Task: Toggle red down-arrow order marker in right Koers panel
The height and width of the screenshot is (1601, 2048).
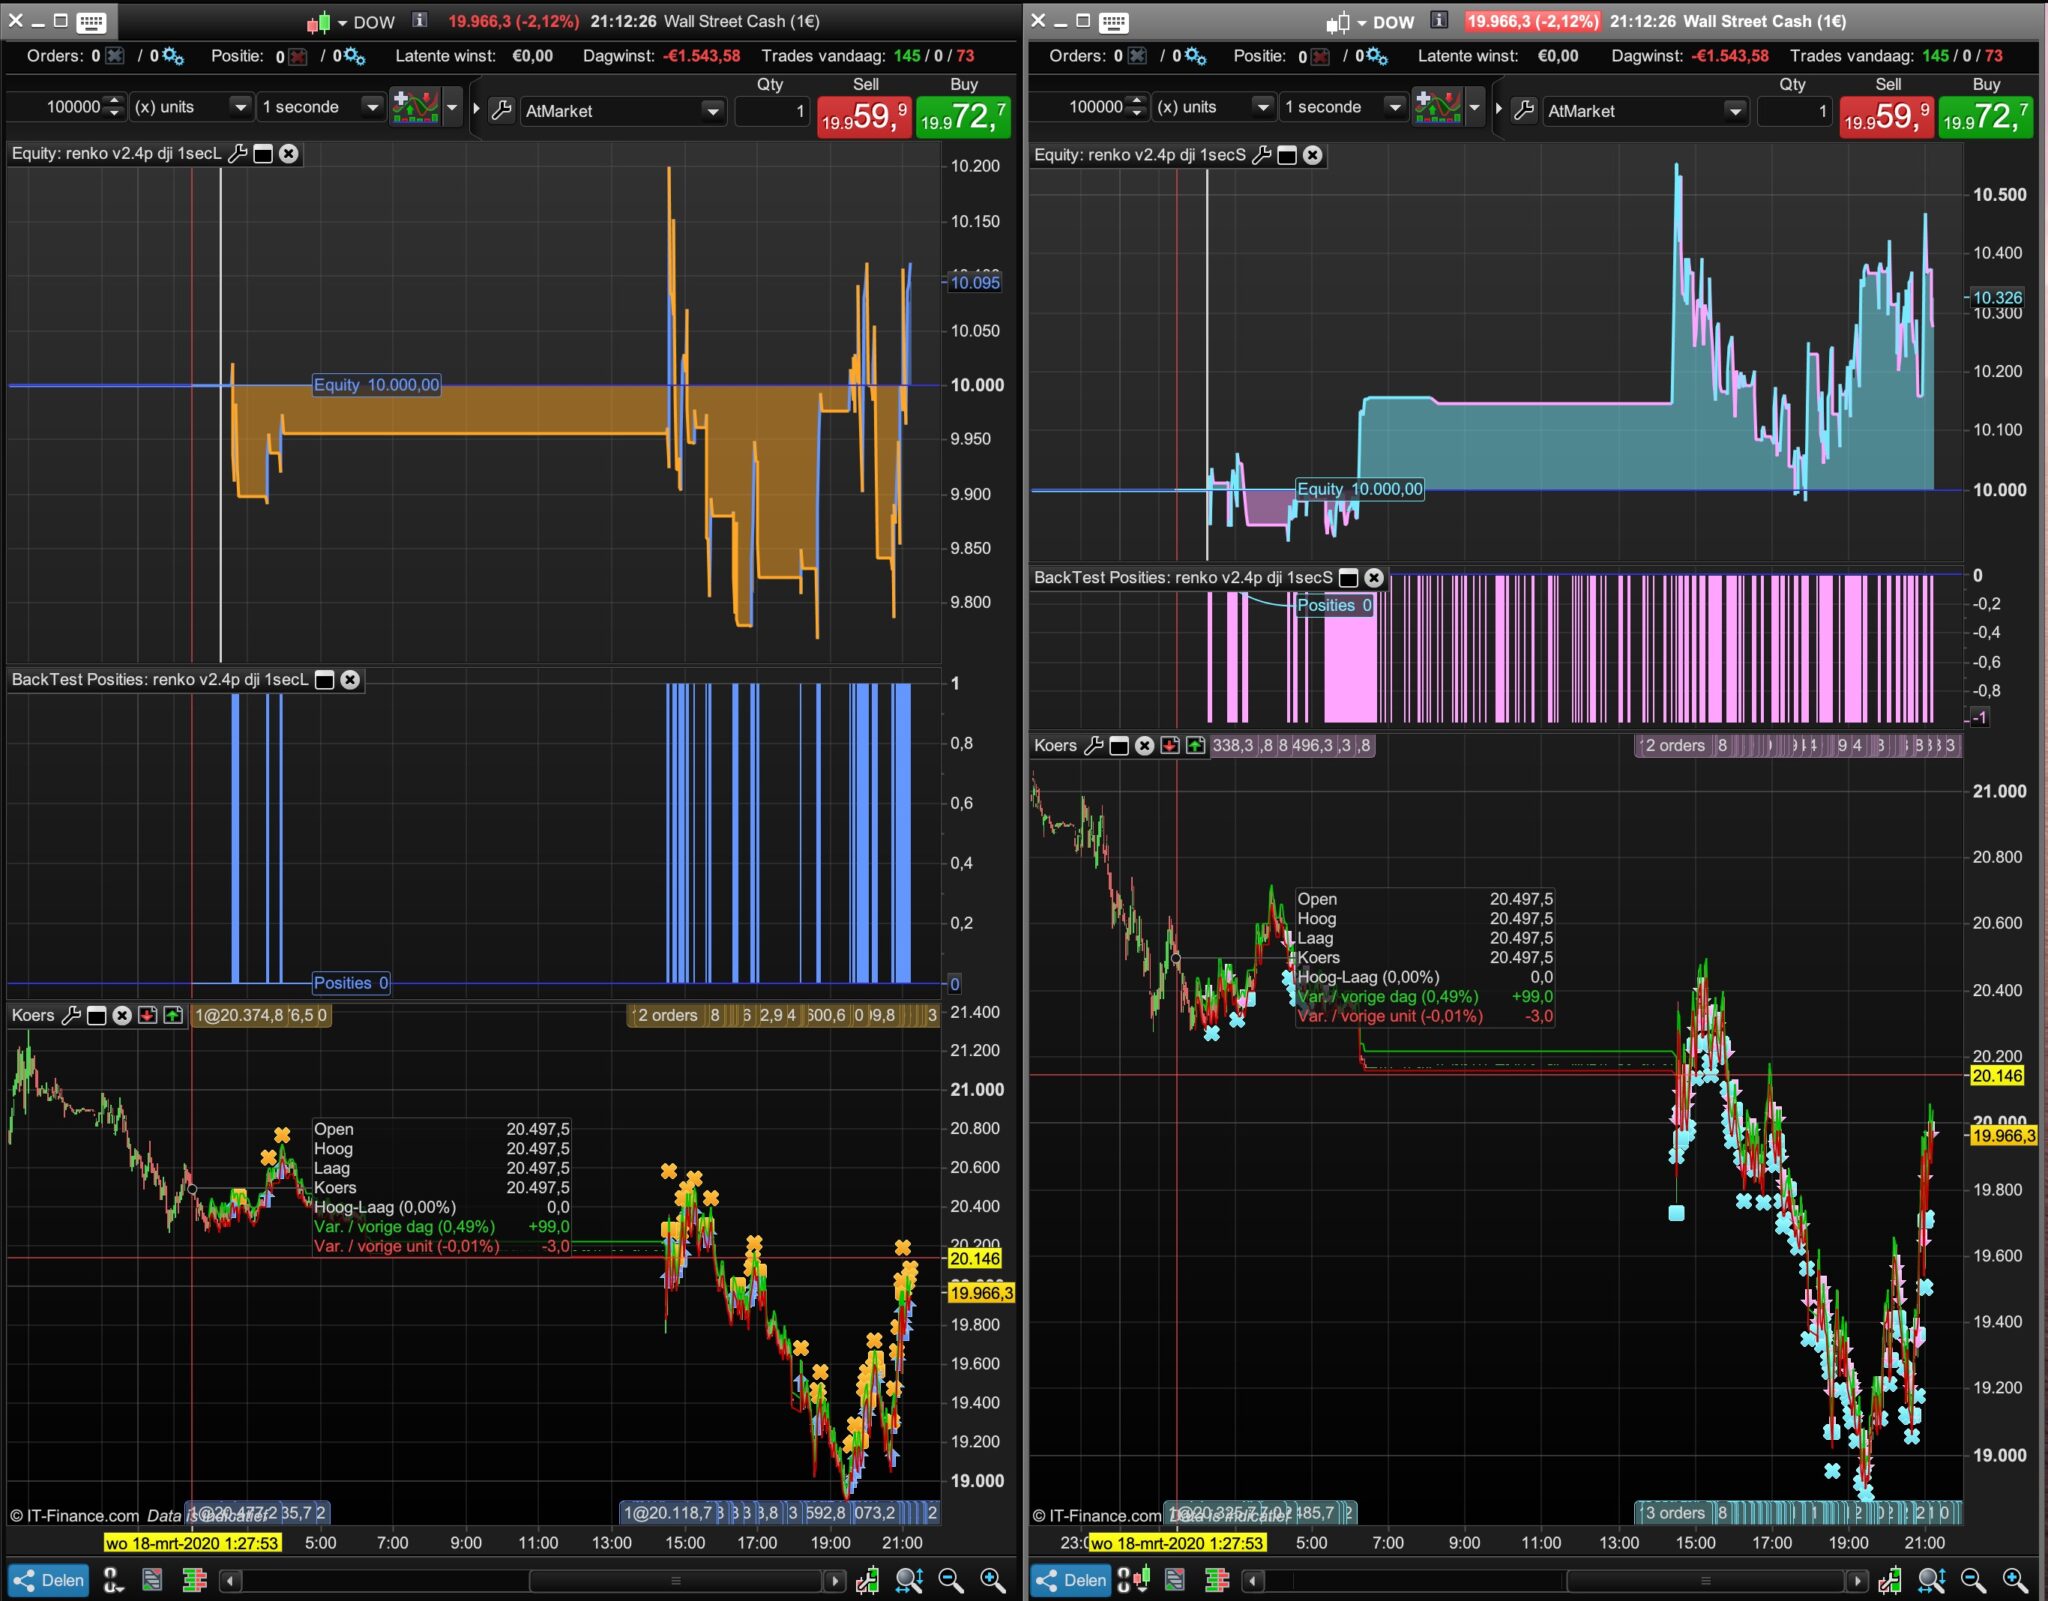Action: point(1170,745)
